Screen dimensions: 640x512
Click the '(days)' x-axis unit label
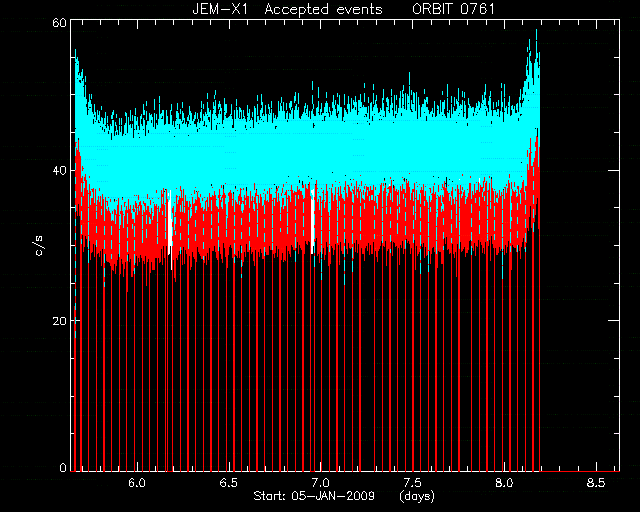(x=417, y=496)
